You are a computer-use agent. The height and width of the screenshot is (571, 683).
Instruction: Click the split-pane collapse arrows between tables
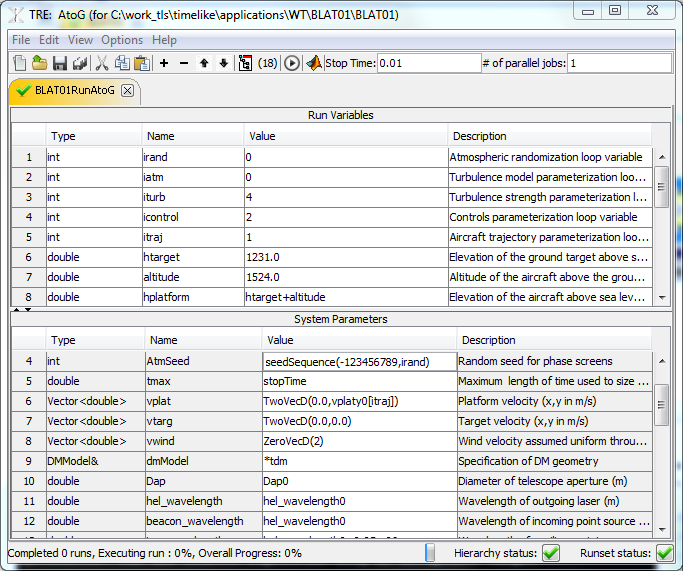(x=22, y=310)
